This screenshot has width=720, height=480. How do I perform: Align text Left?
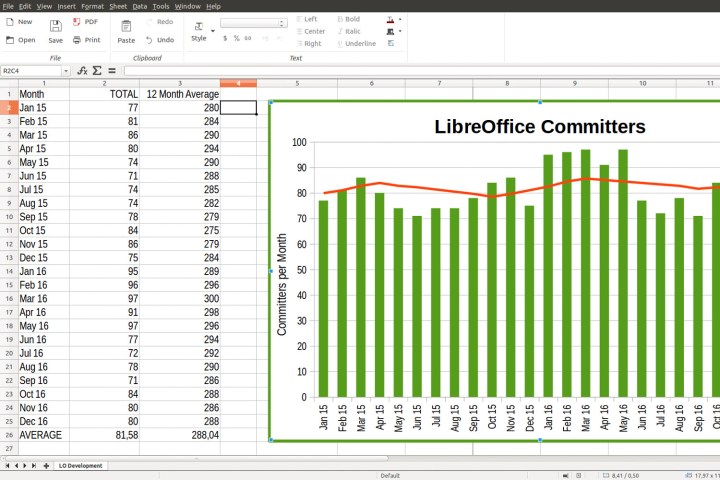[x=307, y=19]
